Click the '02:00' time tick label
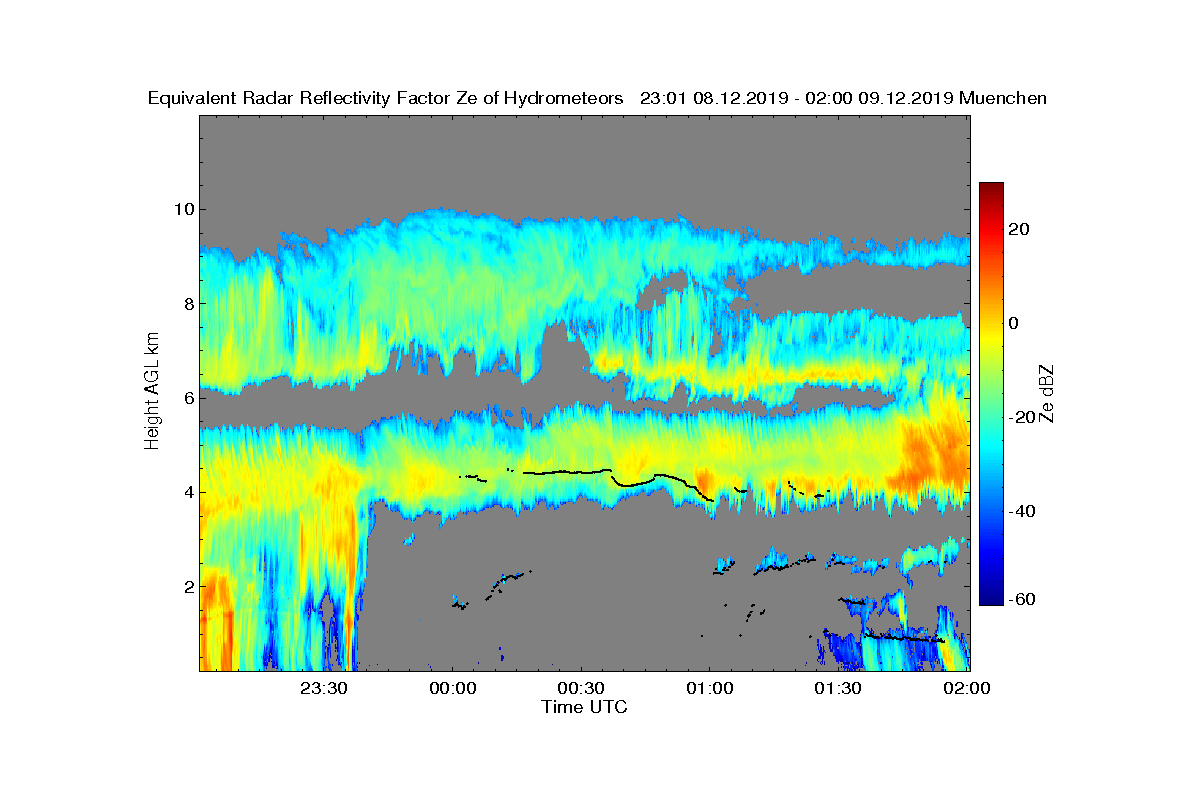1200x800 pixels. pyautogui.click(x=967, y=688)
